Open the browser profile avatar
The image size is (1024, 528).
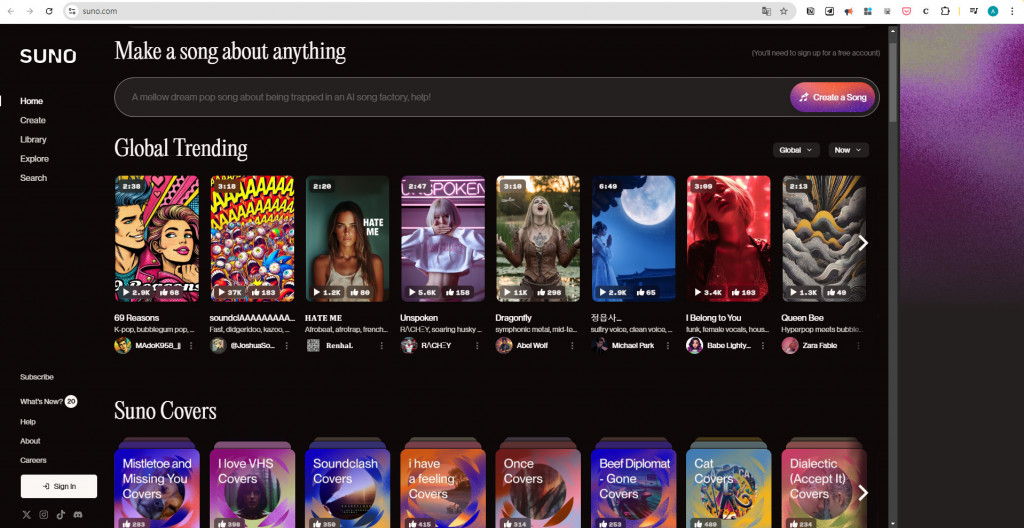(x=993, y=11)
